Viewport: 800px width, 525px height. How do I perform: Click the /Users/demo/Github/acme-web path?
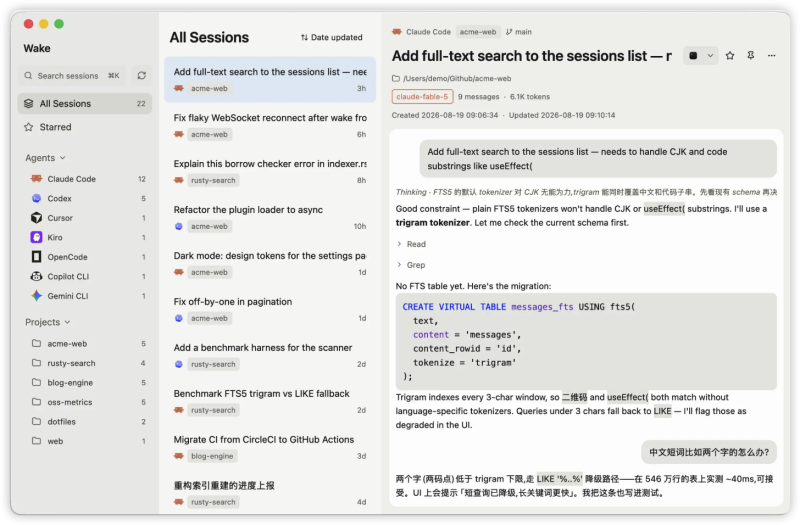pyautogui.click(x=457, y=79)
